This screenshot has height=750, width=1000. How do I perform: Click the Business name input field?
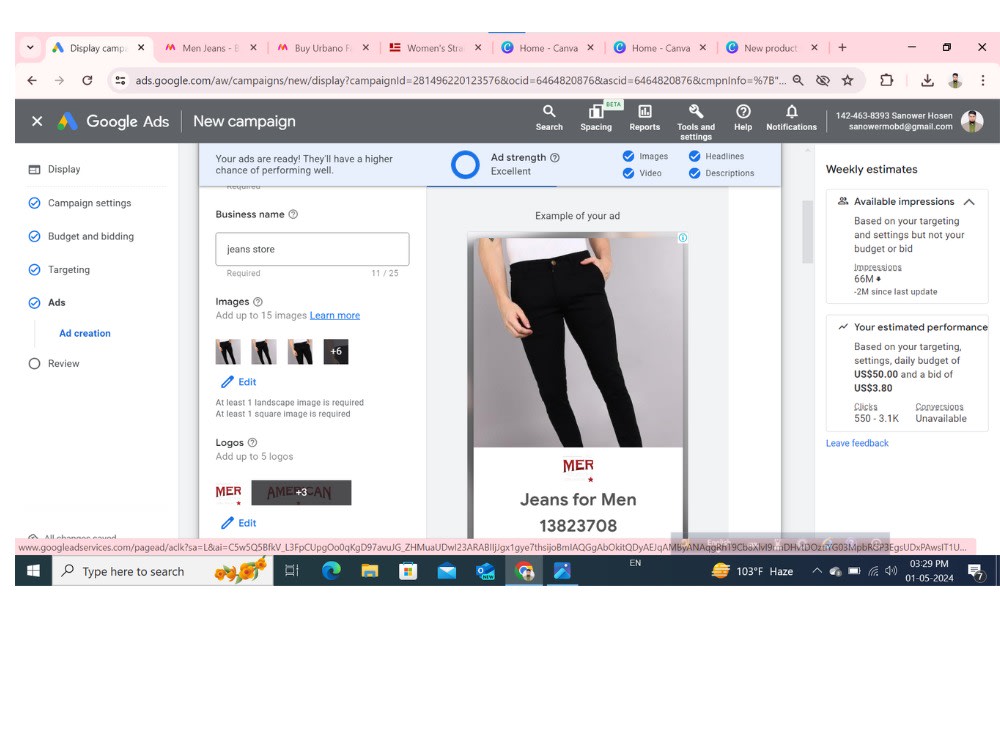[x=312, y=249]
